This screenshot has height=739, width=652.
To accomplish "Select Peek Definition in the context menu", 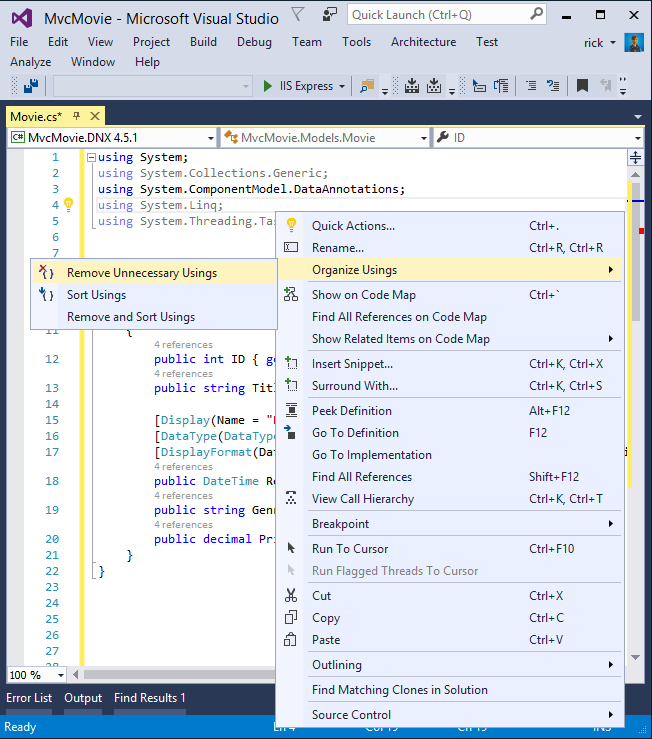I will click(x=351, y=411).
